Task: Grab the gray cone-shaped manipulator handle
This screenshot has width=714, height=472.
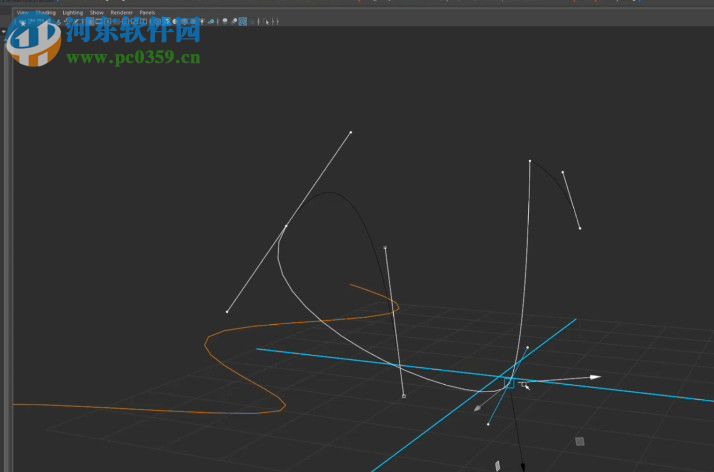Action: coord(477,408)
